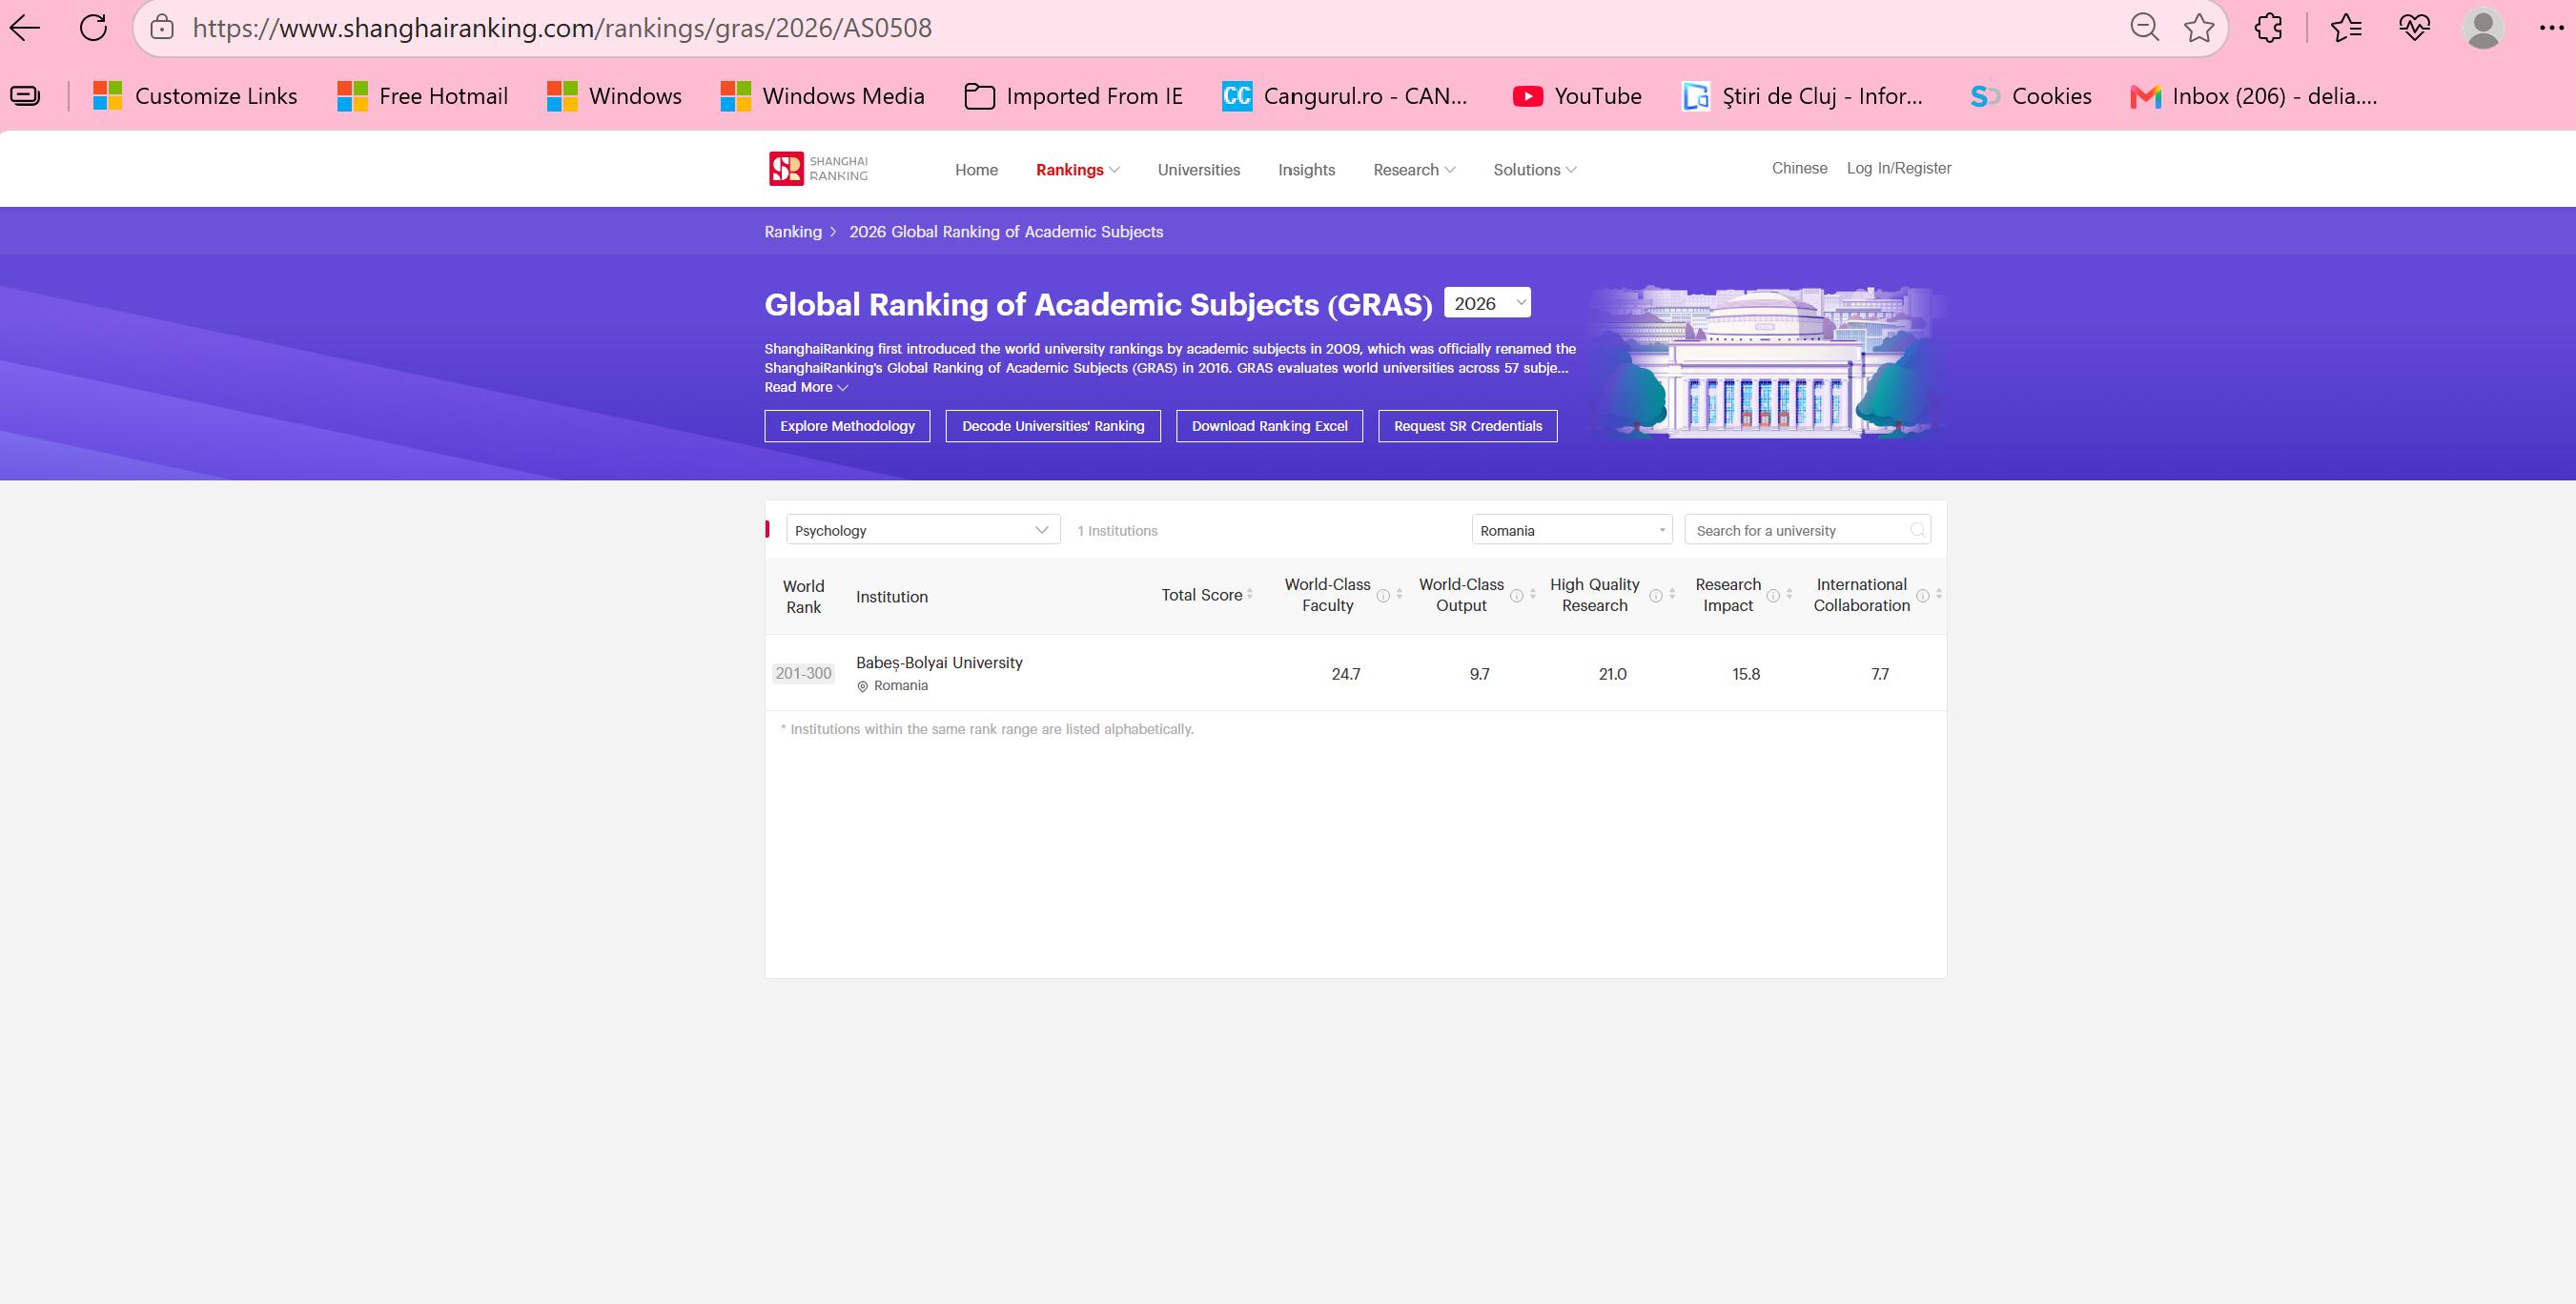Image resolution: width=2576 pixels, height=1304 pixels.
Task: Sort by International Collaboration arrows
Action: (x=1939, y=594)
